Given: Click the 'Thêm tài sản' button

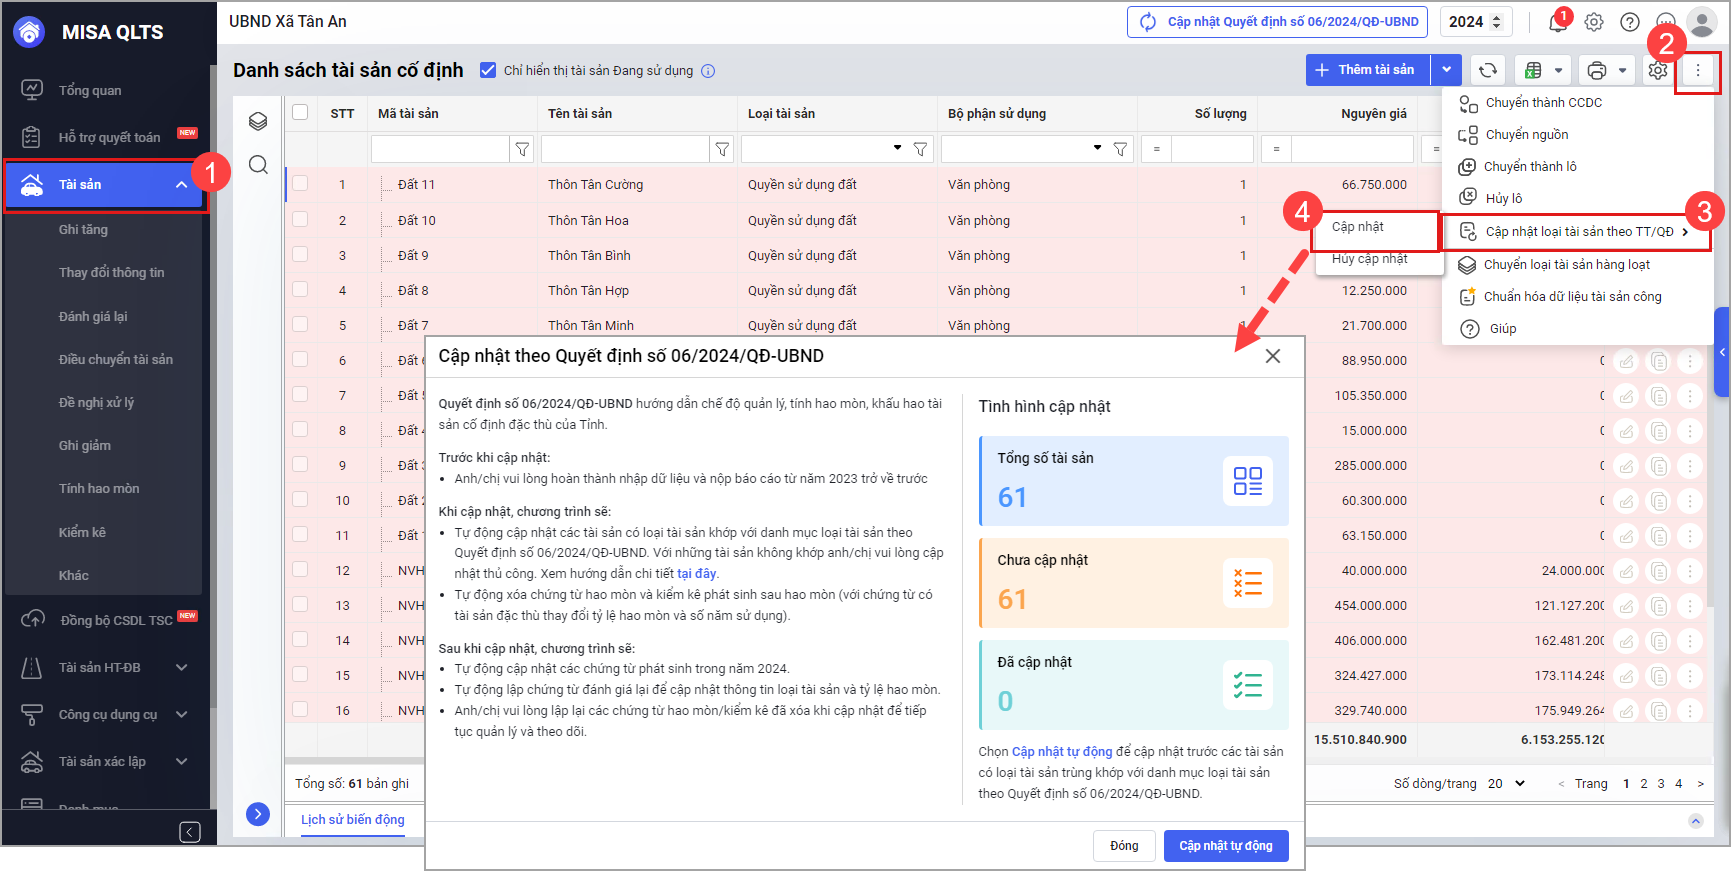Looking at the screenshot, I should point(1367,70).
